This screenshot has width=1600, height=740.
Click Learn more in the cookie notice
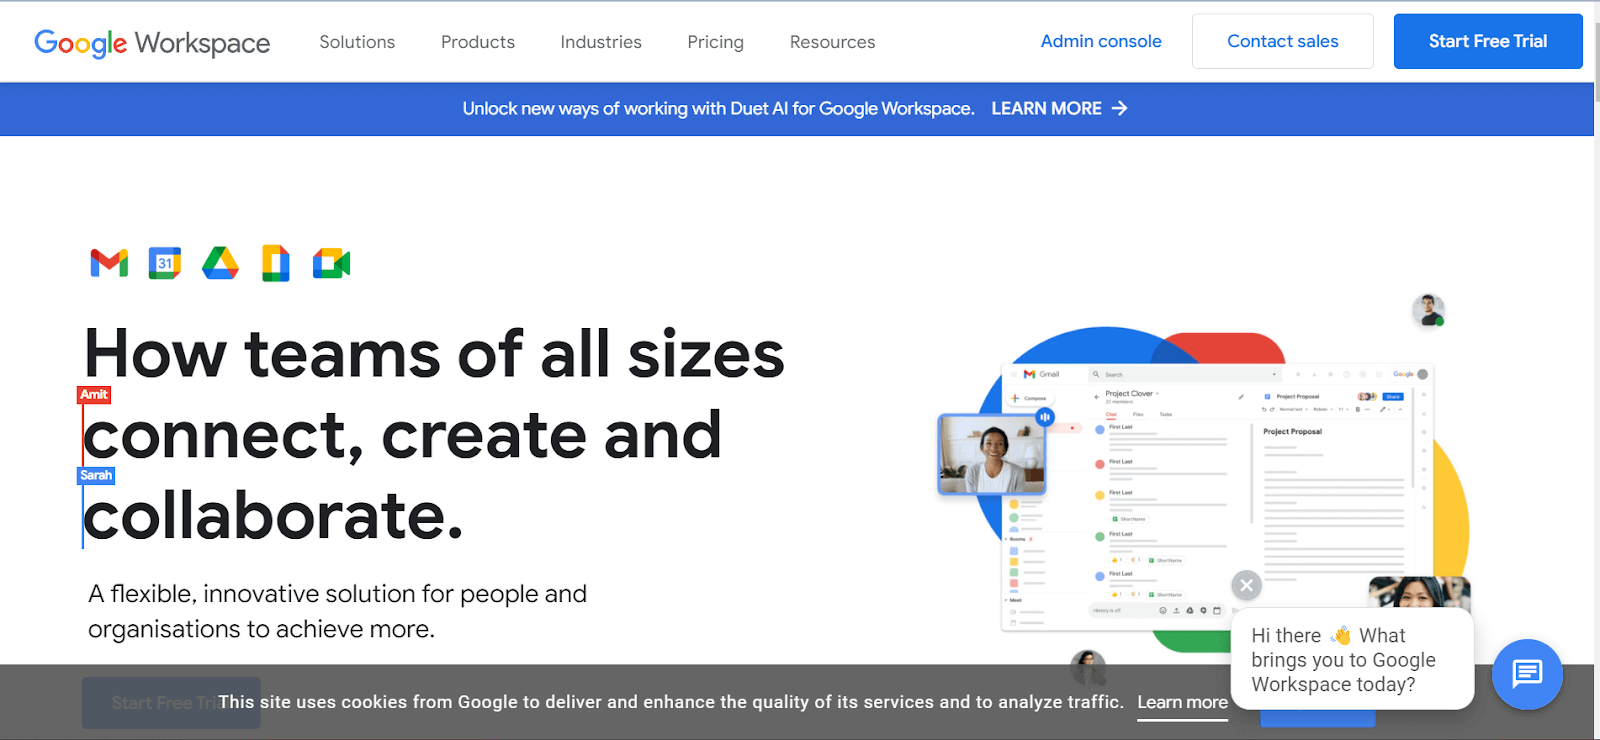(x=1182, y=702)
